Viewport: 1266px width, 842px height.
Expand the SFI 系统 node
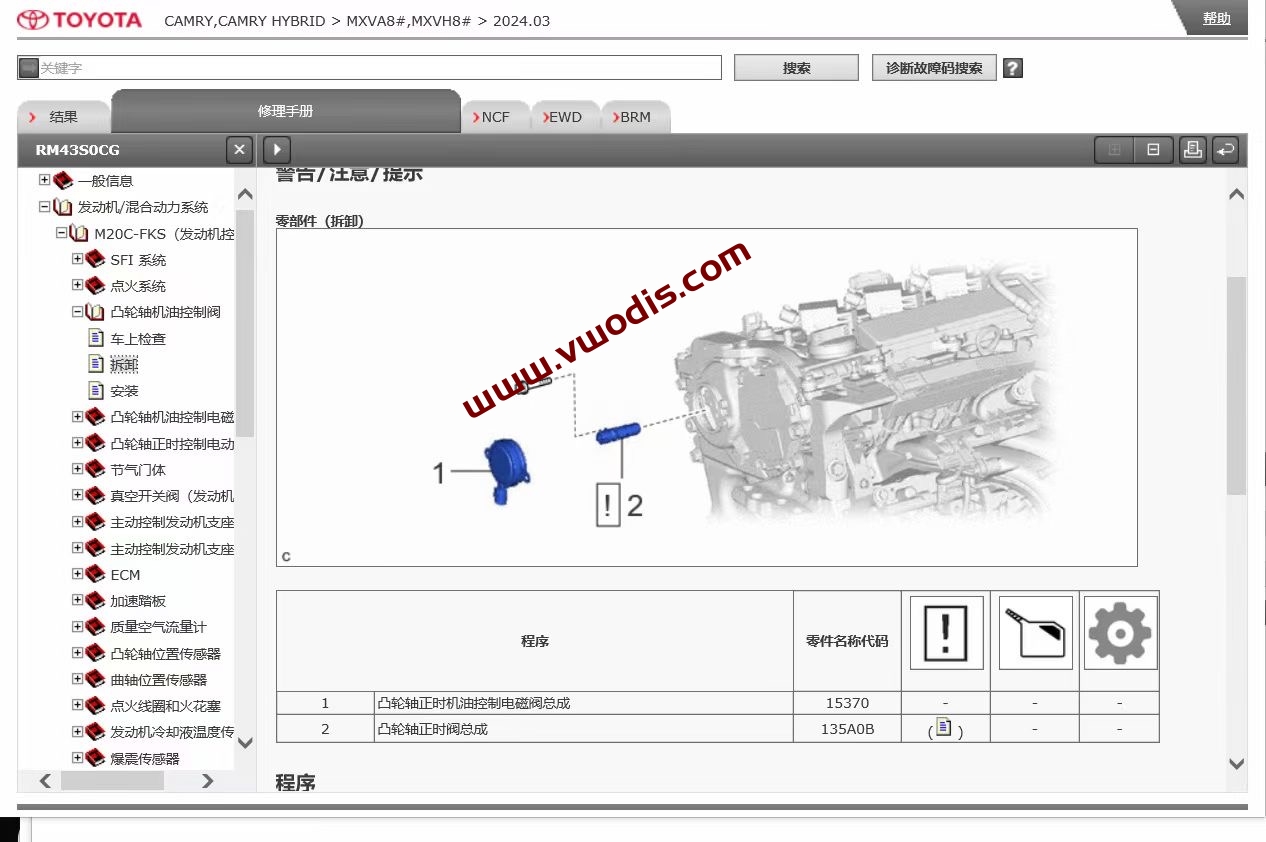pos(78,259)
